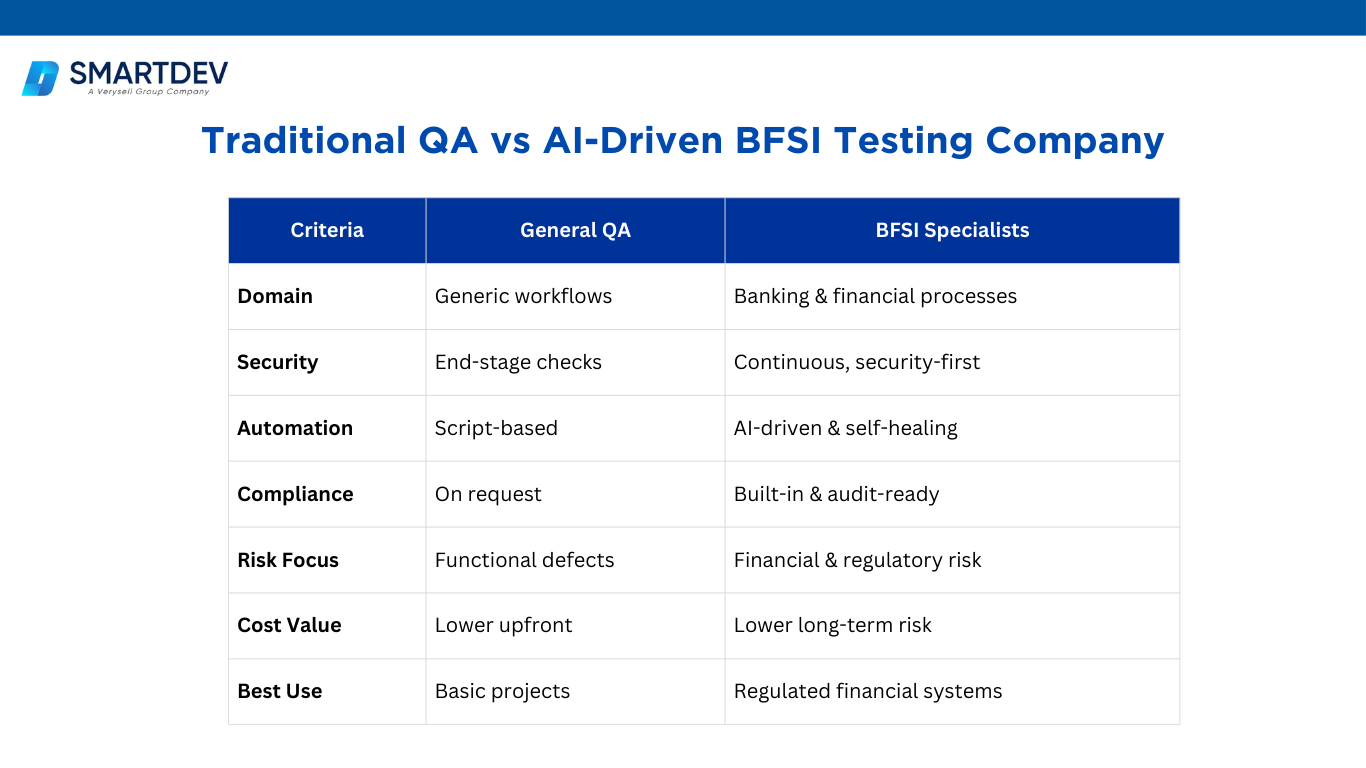
Task: Click the Compliance row label
Action: pyautogui.click(x=295, y=494)
